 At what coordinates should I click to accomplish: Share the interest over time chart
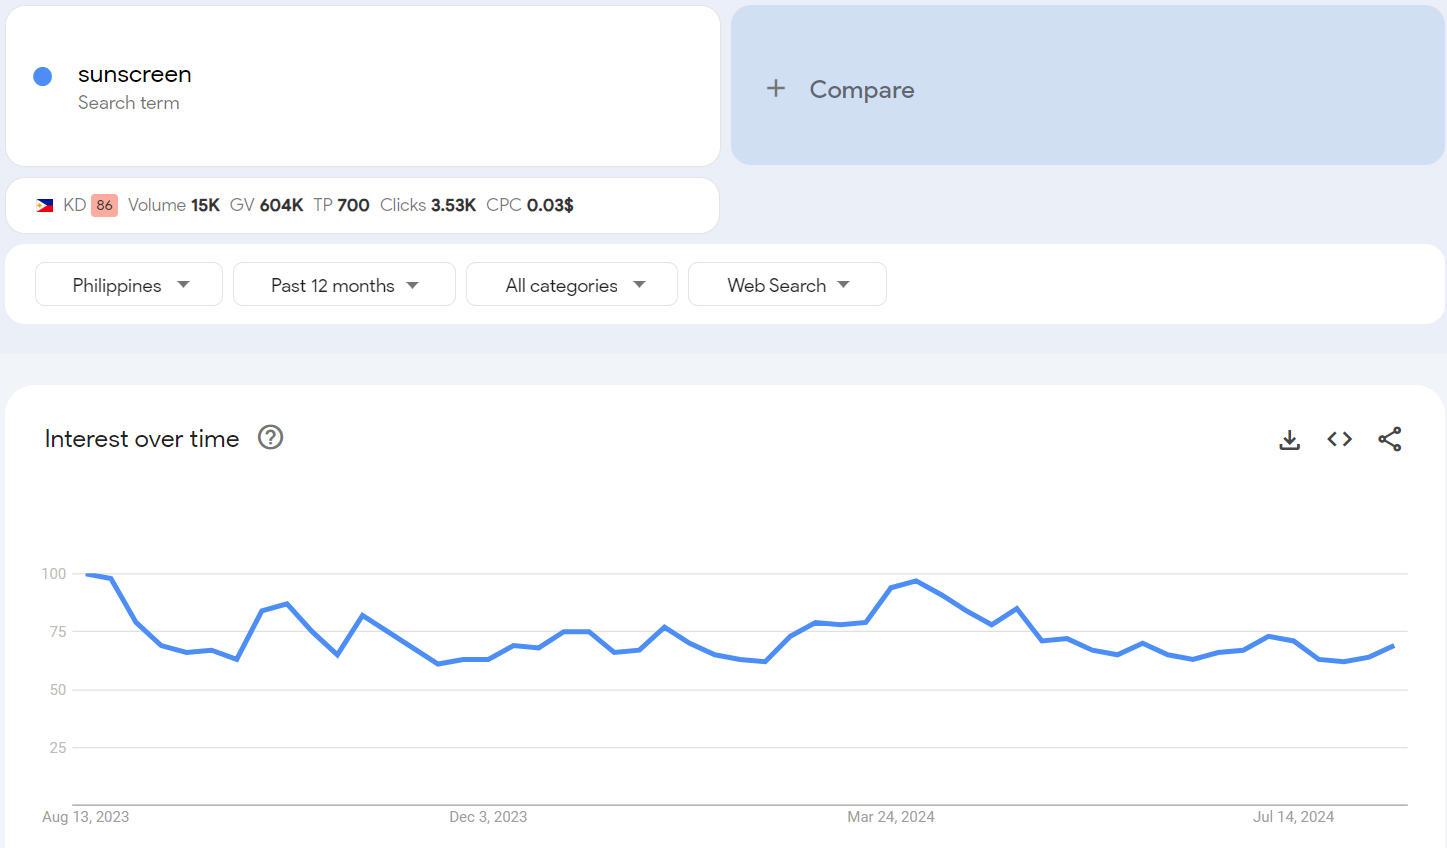pyautogui.click(x=1389, y=439)
